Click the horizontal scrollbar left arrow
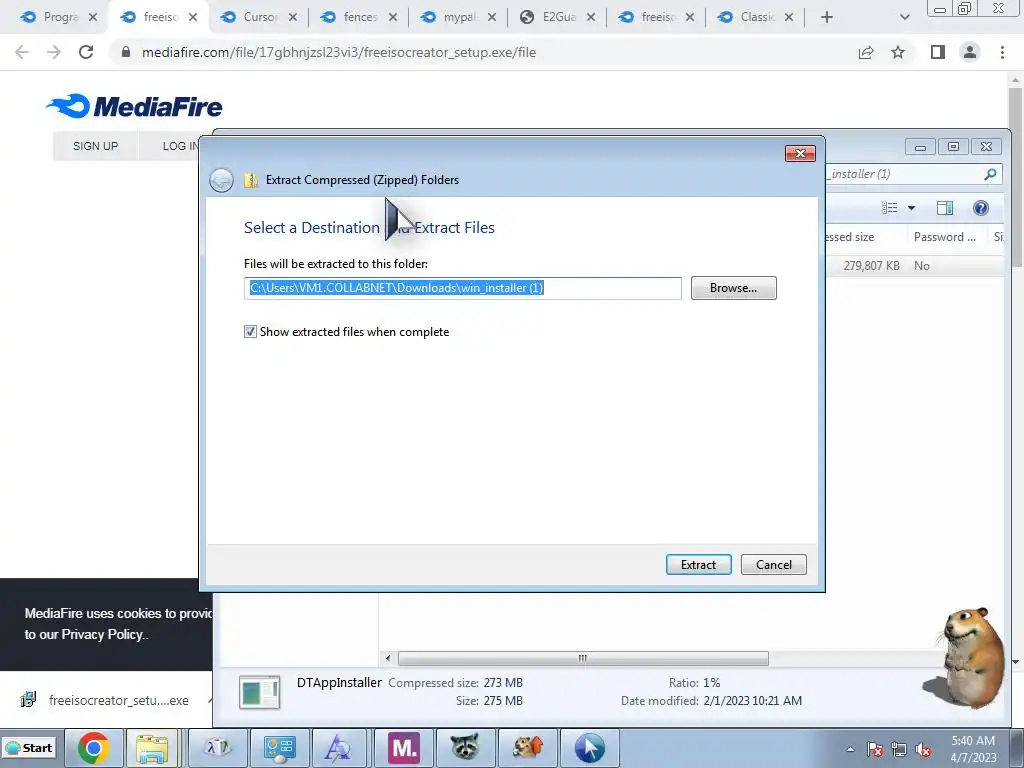Image resolution: width=1024 pixels, height=768 pixels. click(x=388, y=658)
